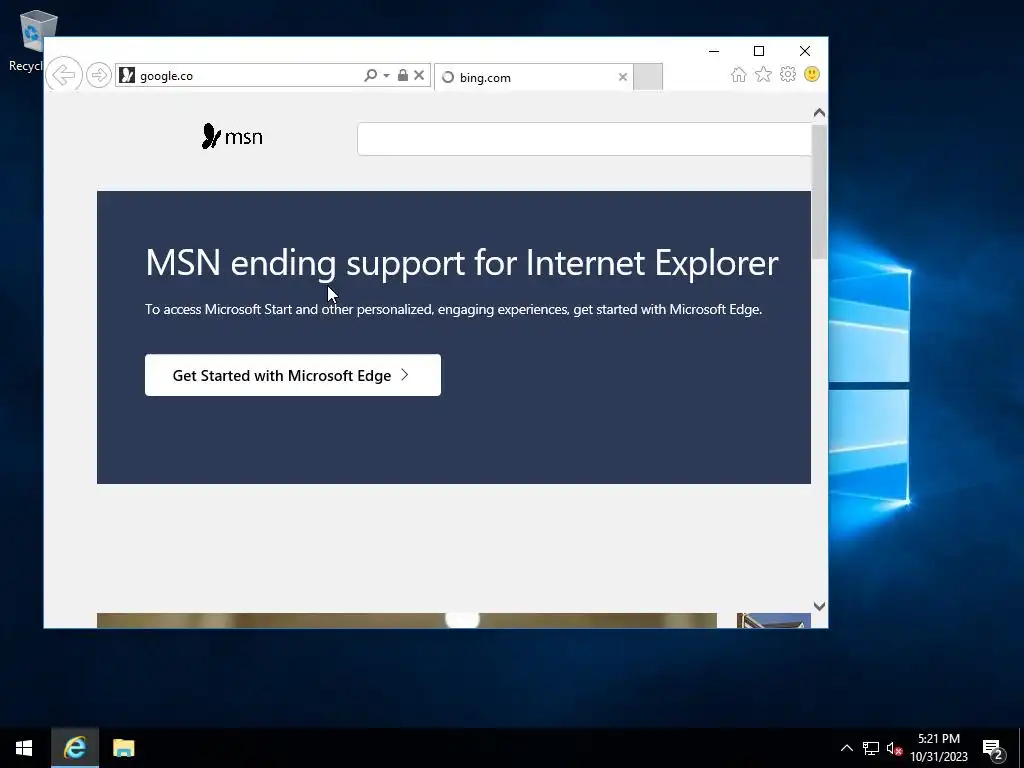Show hidden tray icons chevron
Image resolution: width=1024 pixels, height=768 pixels.
[846, 748]
